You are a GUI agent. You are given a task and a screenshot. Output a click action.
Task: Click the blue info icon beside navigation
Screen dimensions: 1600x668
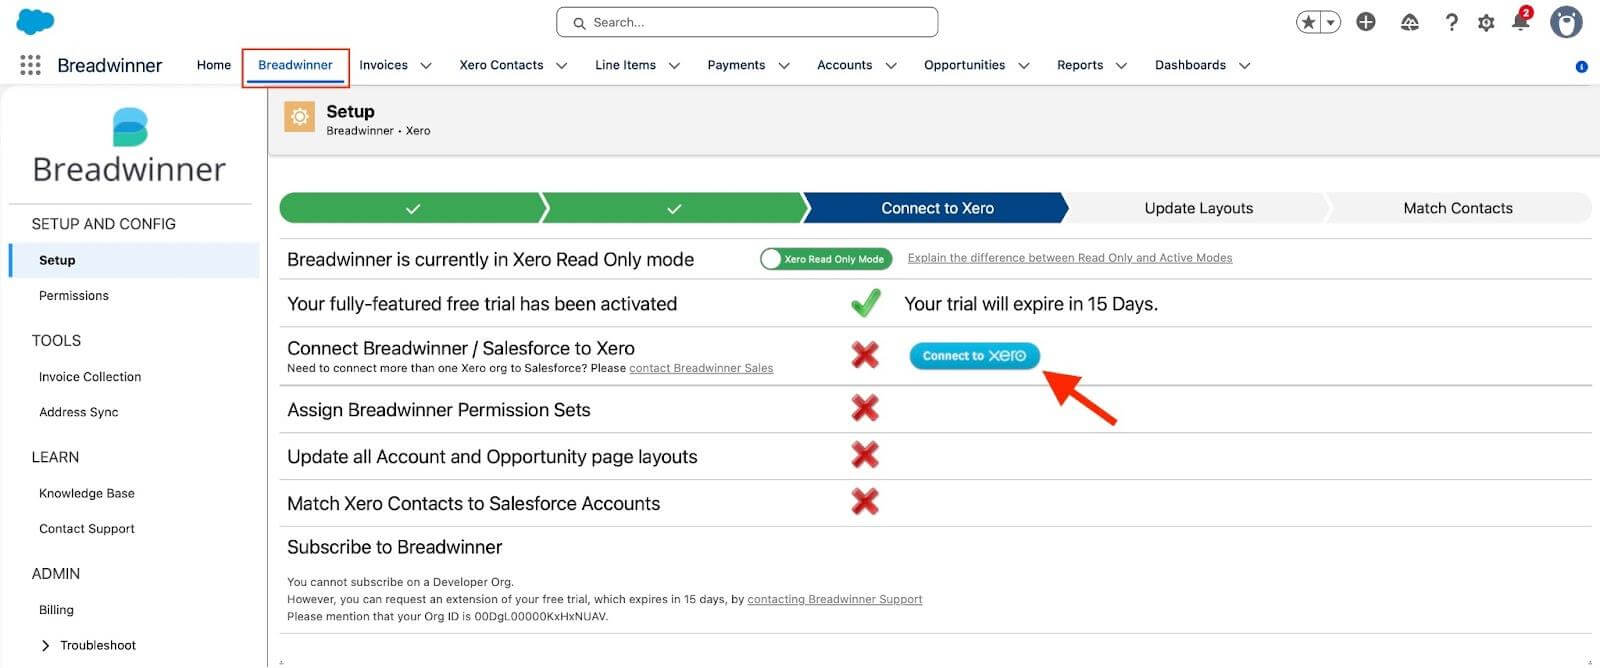[1581, 67]
